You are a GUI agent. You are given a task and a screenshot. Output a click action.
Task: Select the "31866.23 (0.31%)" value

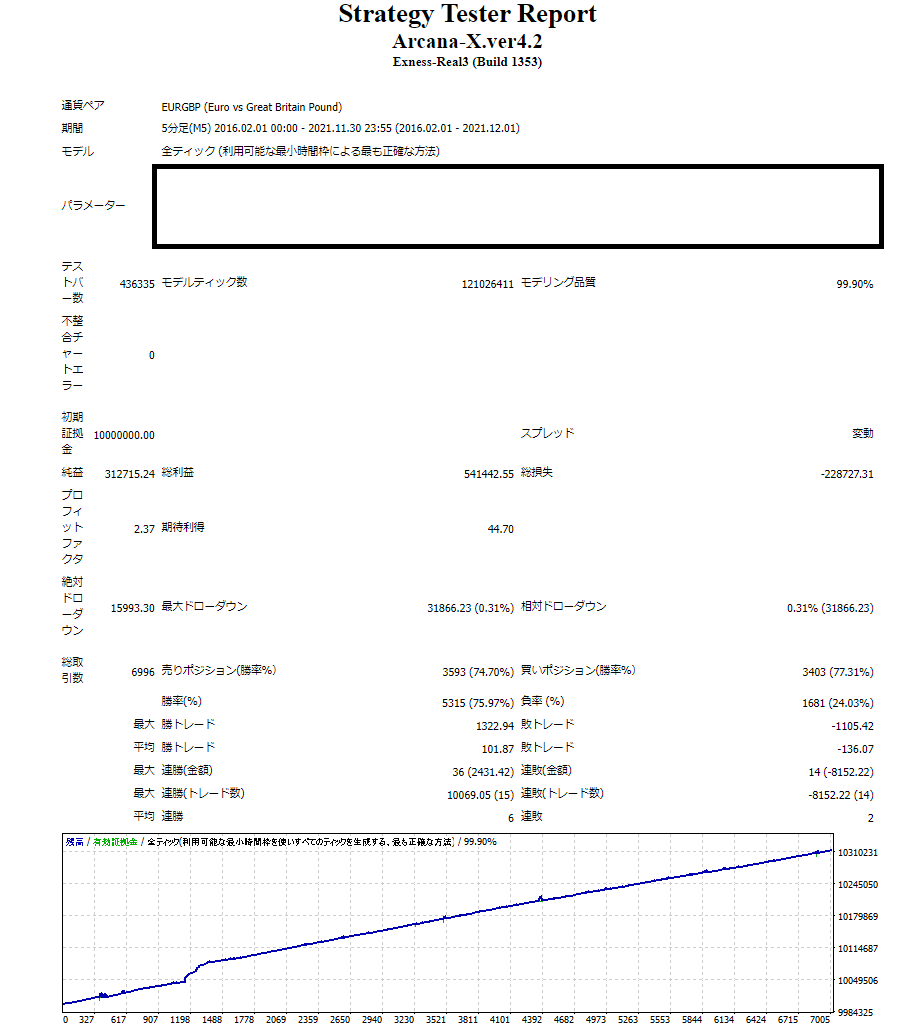(x=470, y=608)
